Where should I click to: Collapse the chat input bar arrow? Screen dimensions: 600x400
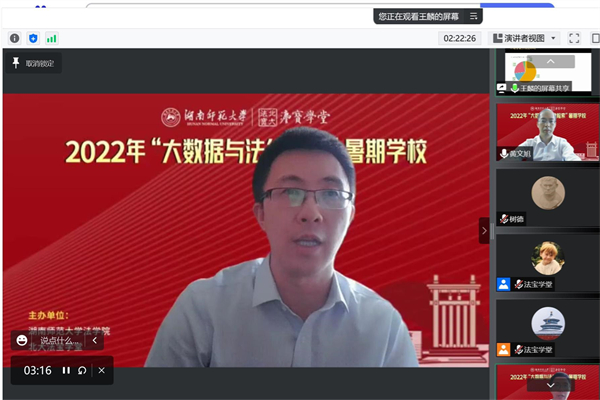(95, 340)
